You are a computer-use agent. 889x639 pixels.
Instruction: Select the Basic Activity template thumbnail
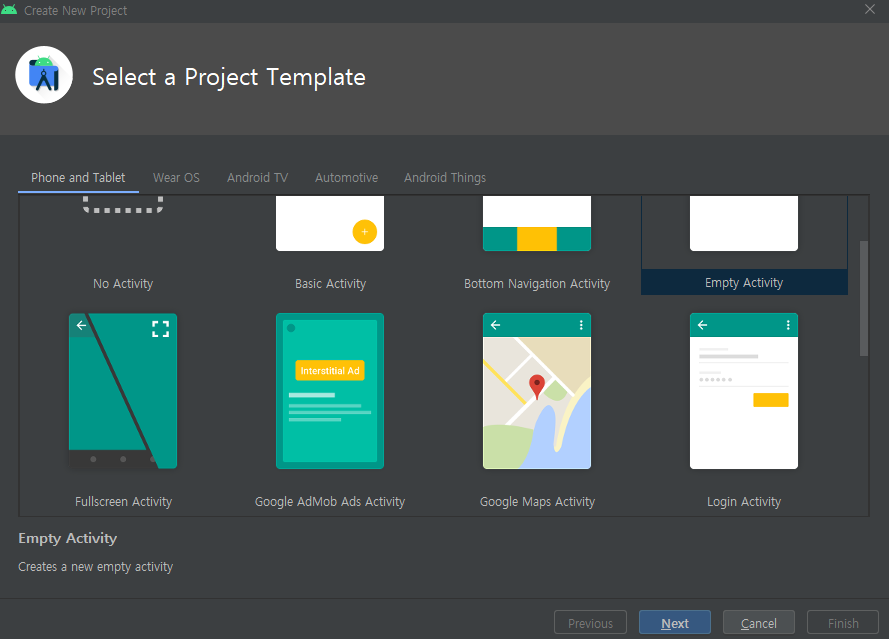[330, 223]
